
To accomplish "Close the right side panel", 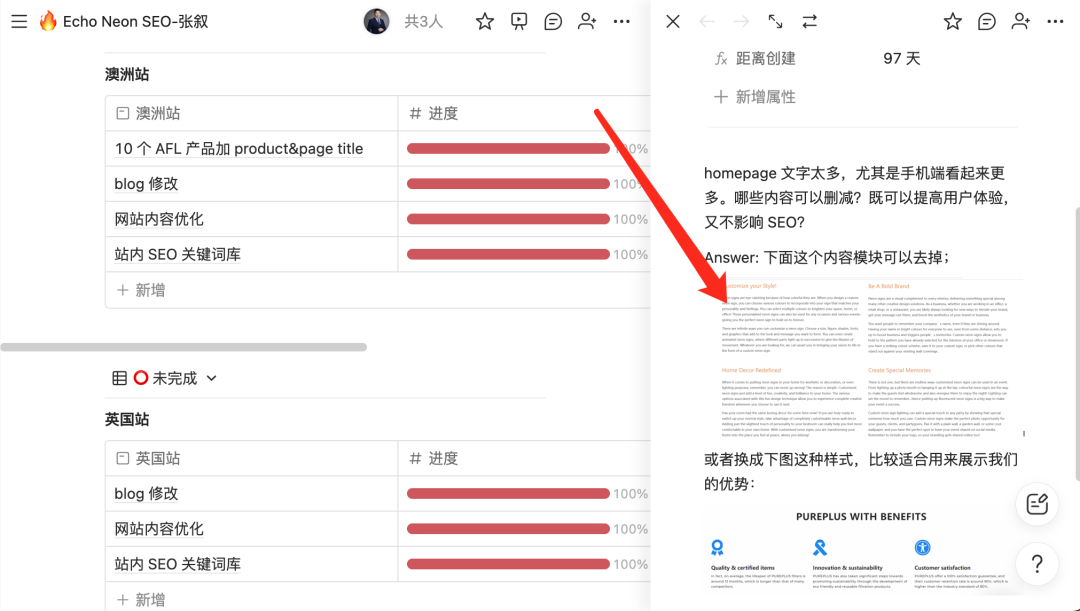I will click(673, 21).
